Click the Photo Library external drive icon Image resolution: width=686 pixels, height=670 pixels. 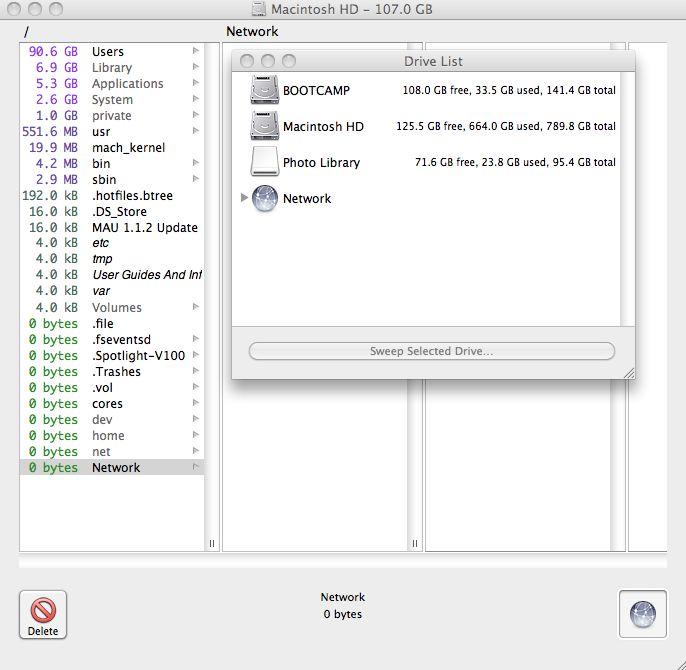point(264,161)
